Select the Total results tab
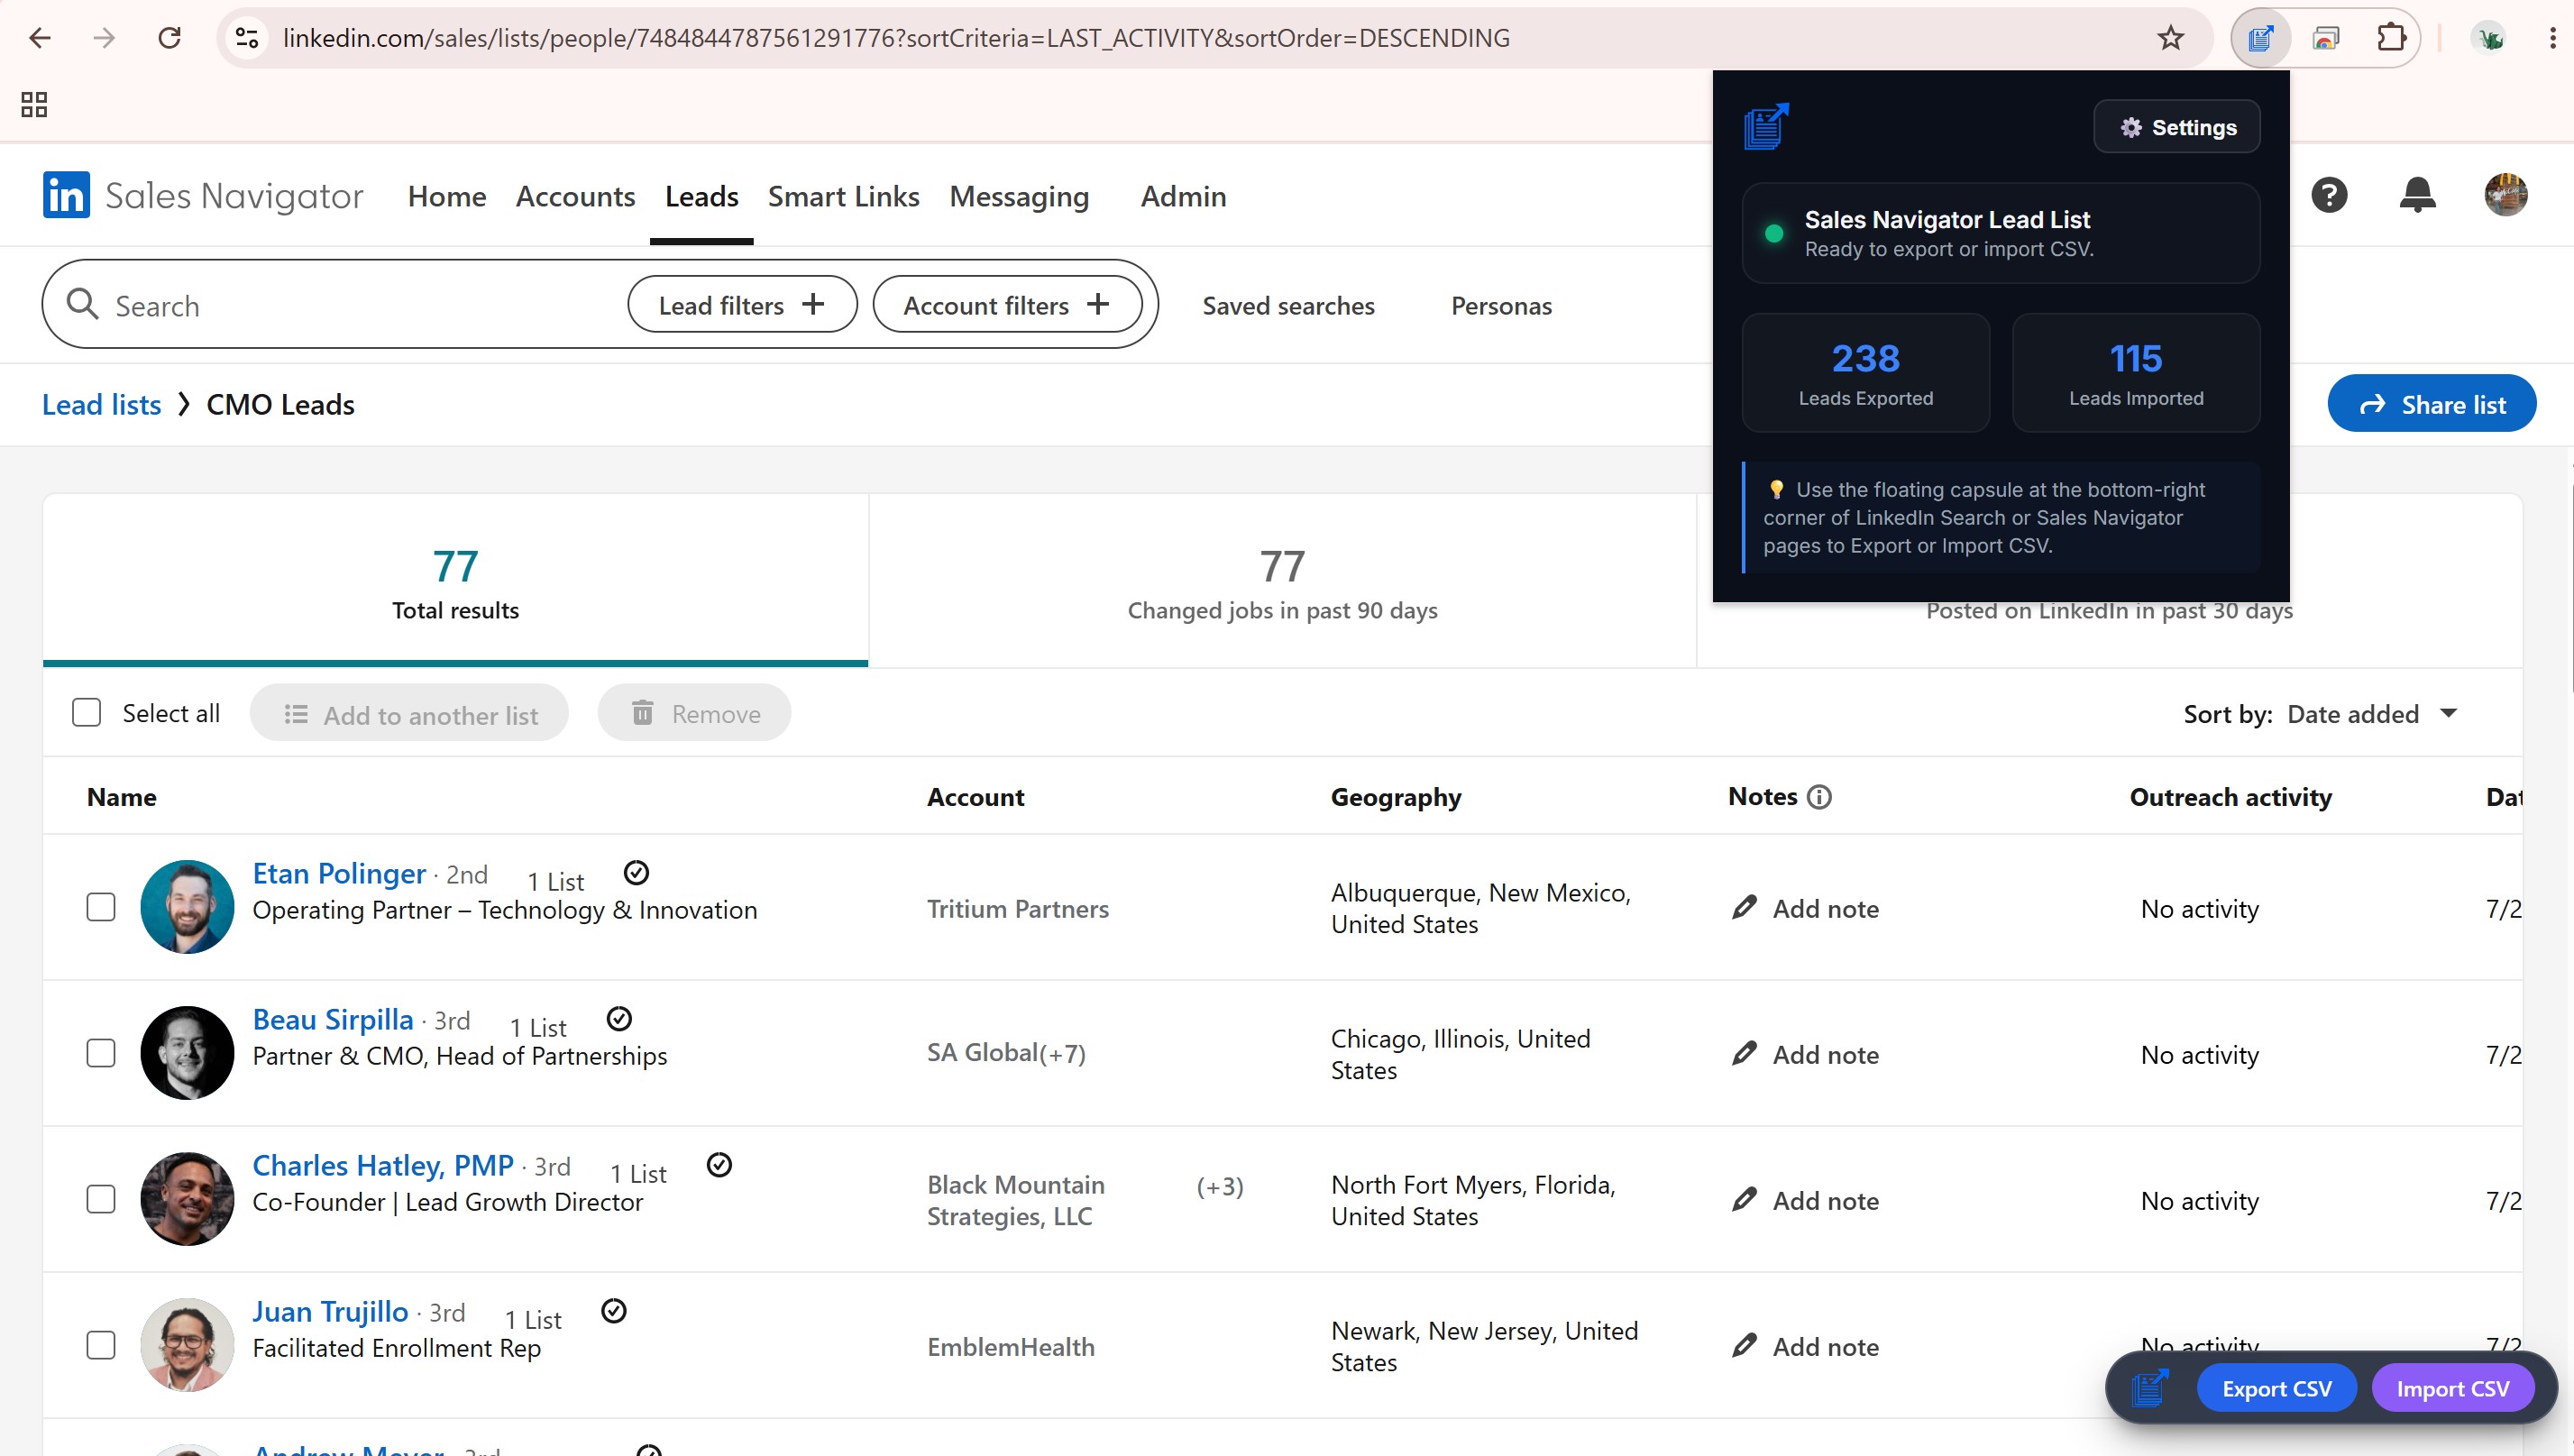 point(456,580)
